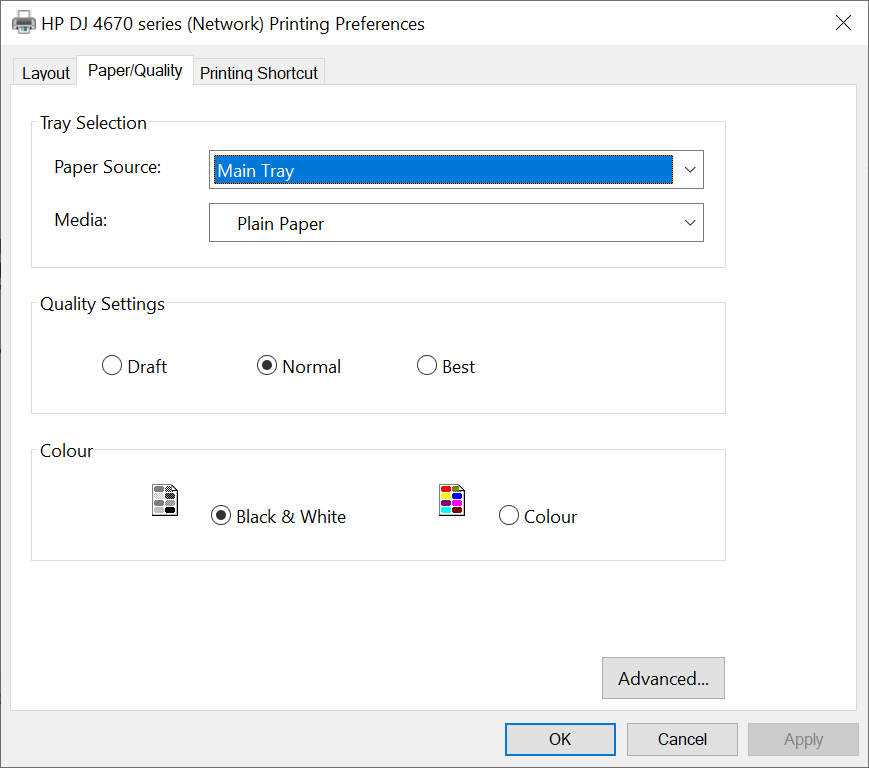
Task: Open the Printing Shortcut tab
Action: tap(259, 73)
